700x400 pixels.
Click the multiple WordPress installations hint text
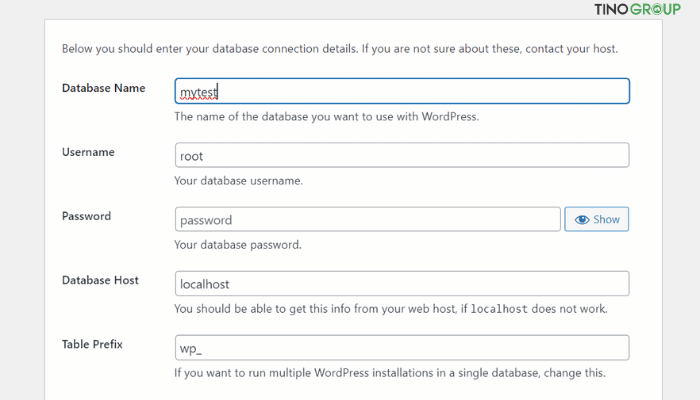pos(390,373)
